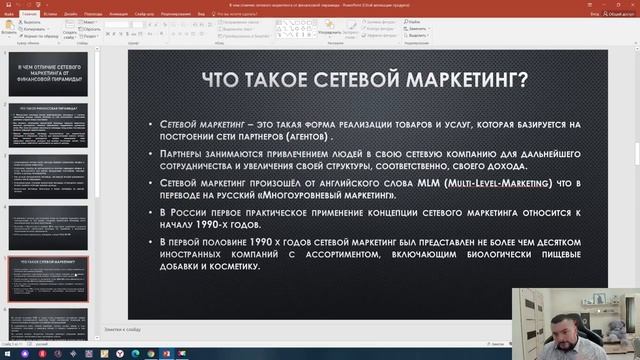Click the font size combo box
Viewport: 640px width, 360px height.
click(x=138, y=25)
